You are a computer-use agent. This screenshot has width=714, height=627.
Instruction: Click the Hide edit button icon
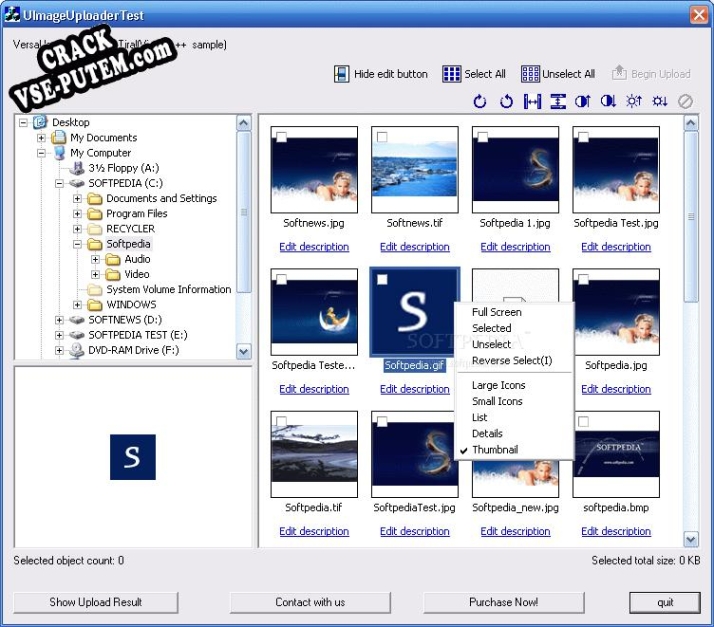(x=342, y=74)
